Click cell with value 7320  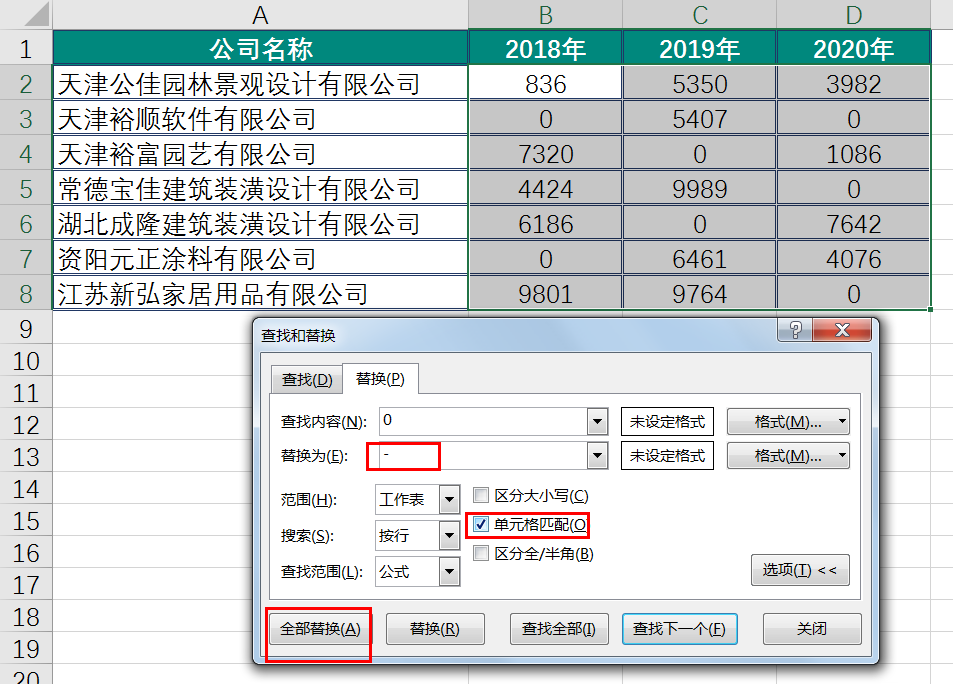(545, 154)
